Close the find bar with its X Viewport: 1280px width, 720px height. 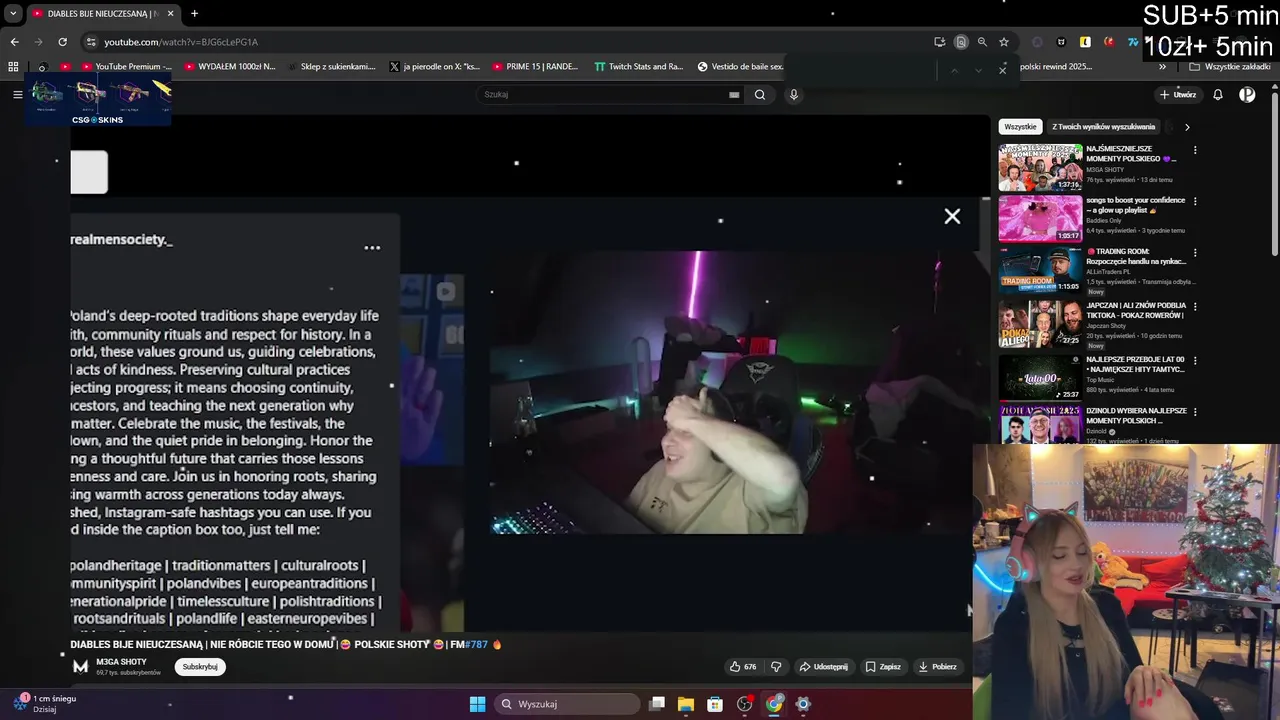coord(1002,70)
